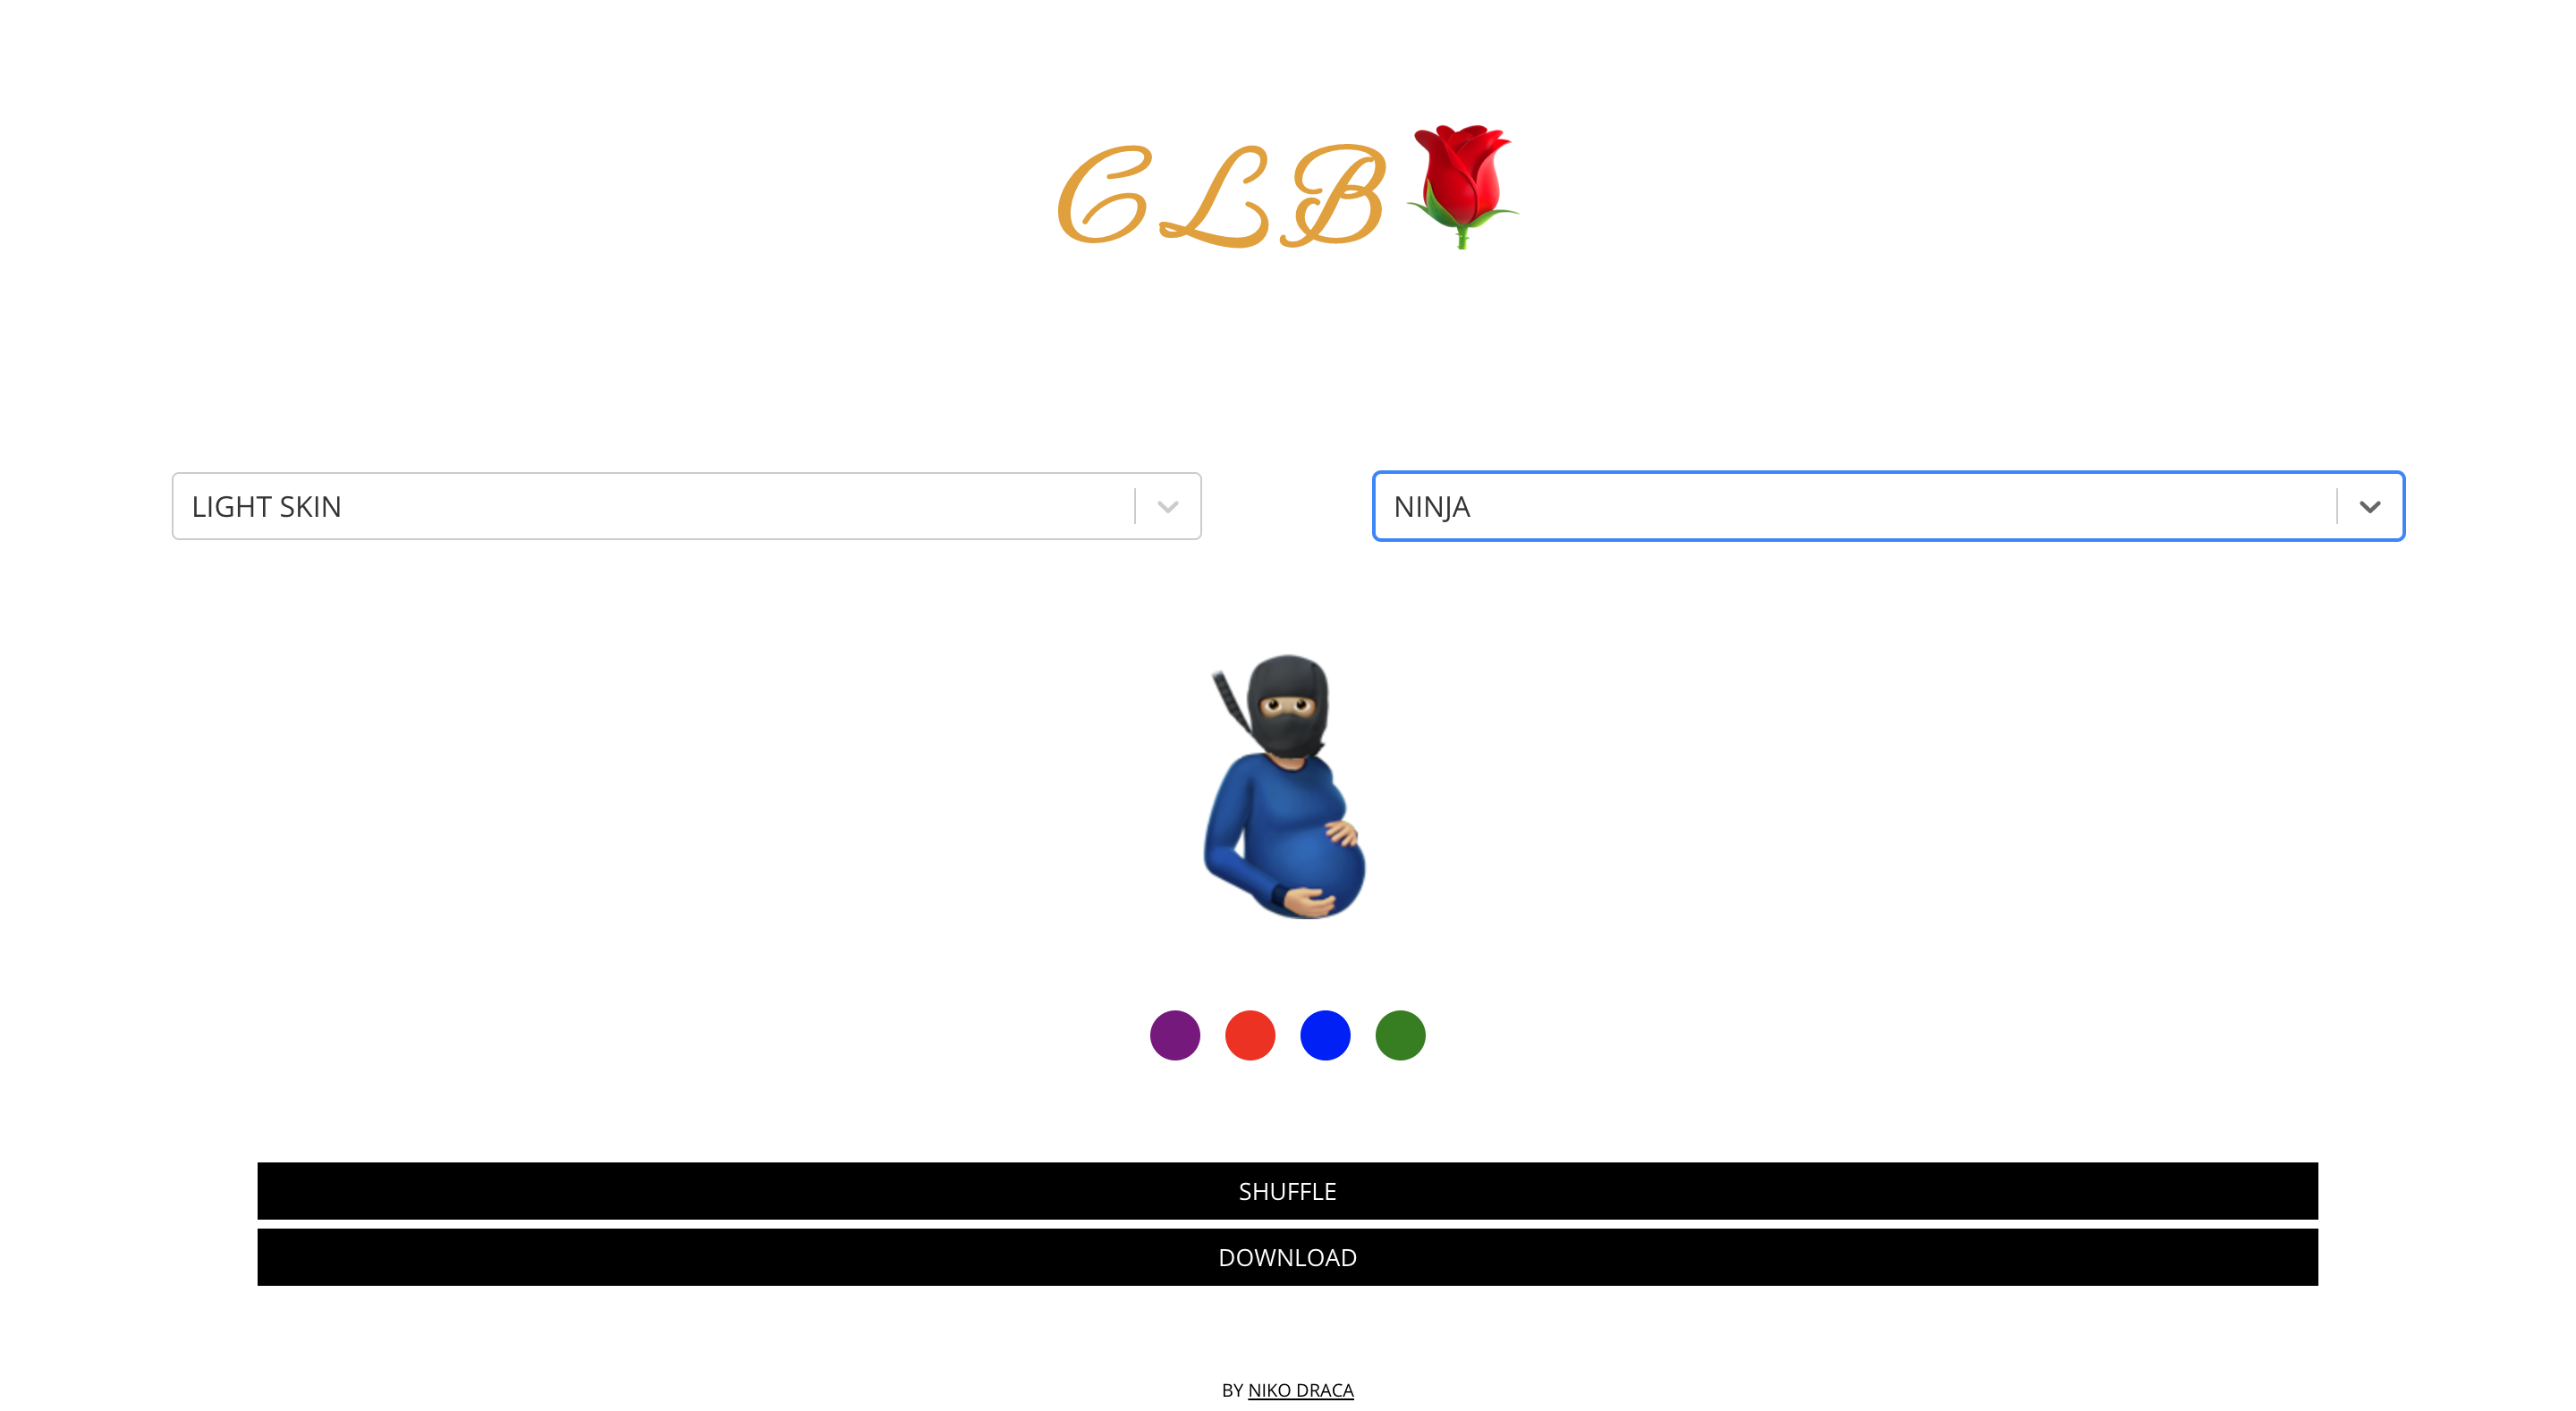Image resolution: width=2576 pixels, height=1411 pixels.
Task: Click the sword strap behind ninja's shoulder
Action: [x=1231, y=701]
